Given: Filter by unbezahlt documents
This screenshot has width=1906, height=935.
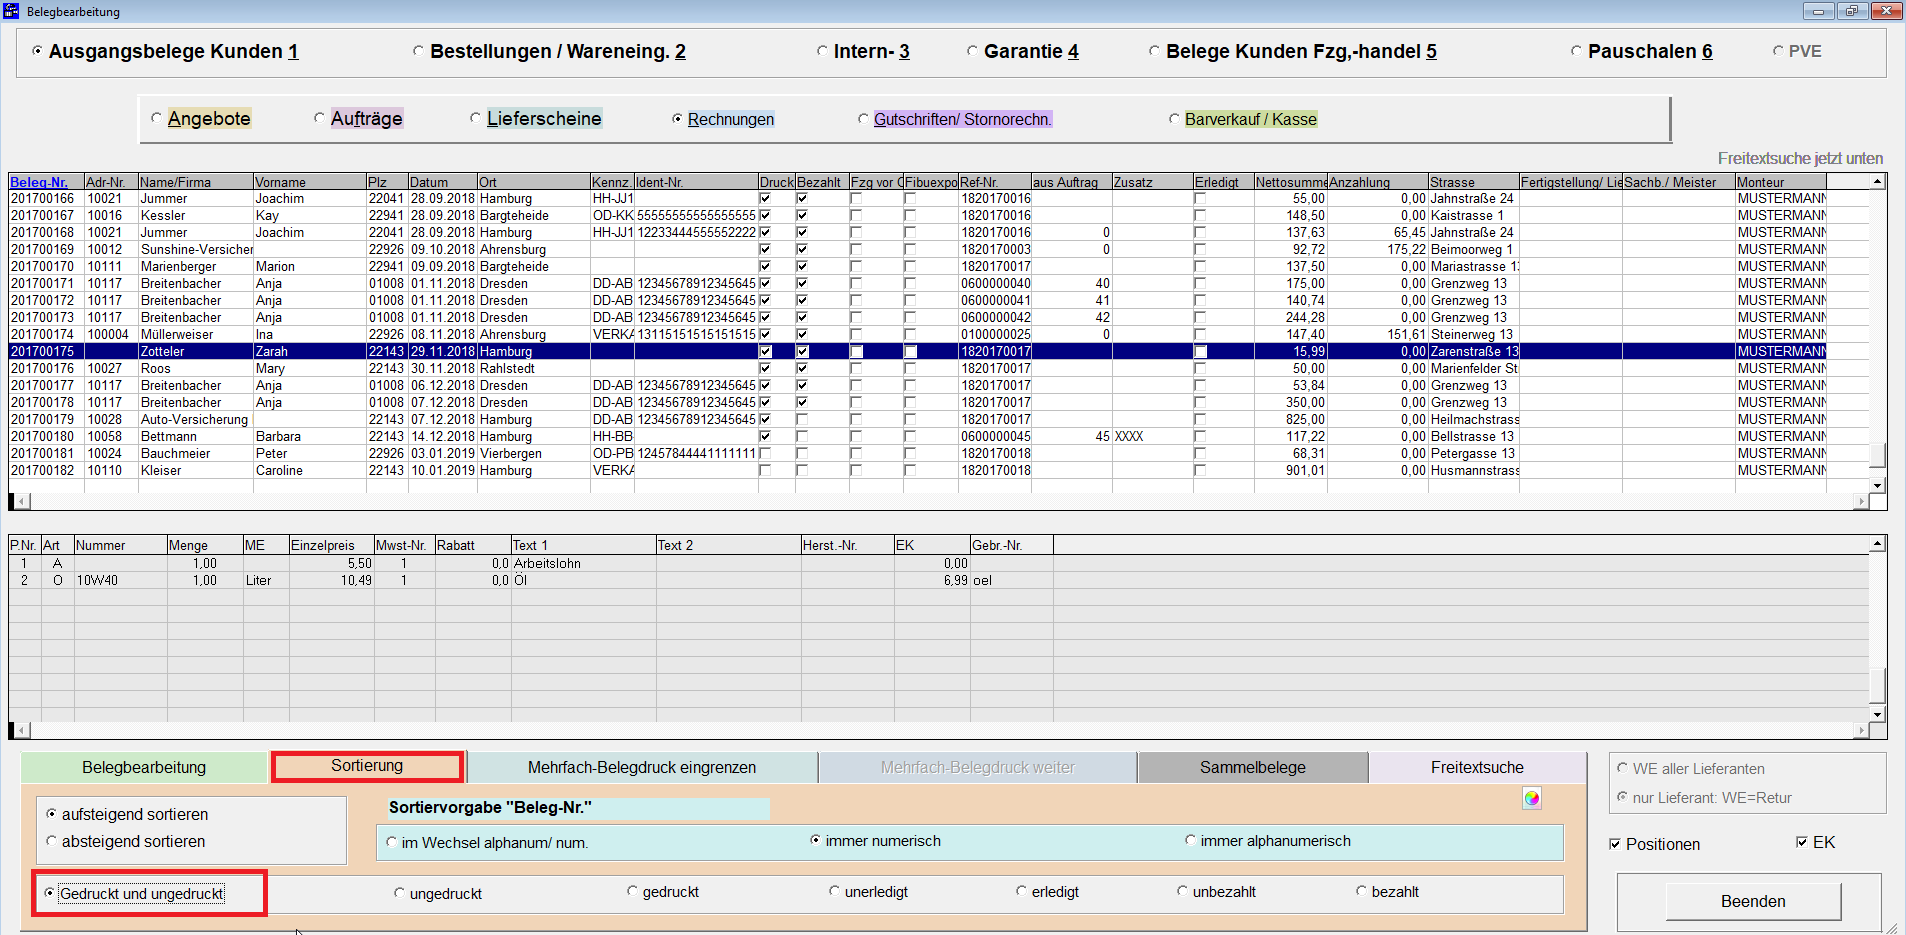Looking at the screenshot, I should point(1183,891).
